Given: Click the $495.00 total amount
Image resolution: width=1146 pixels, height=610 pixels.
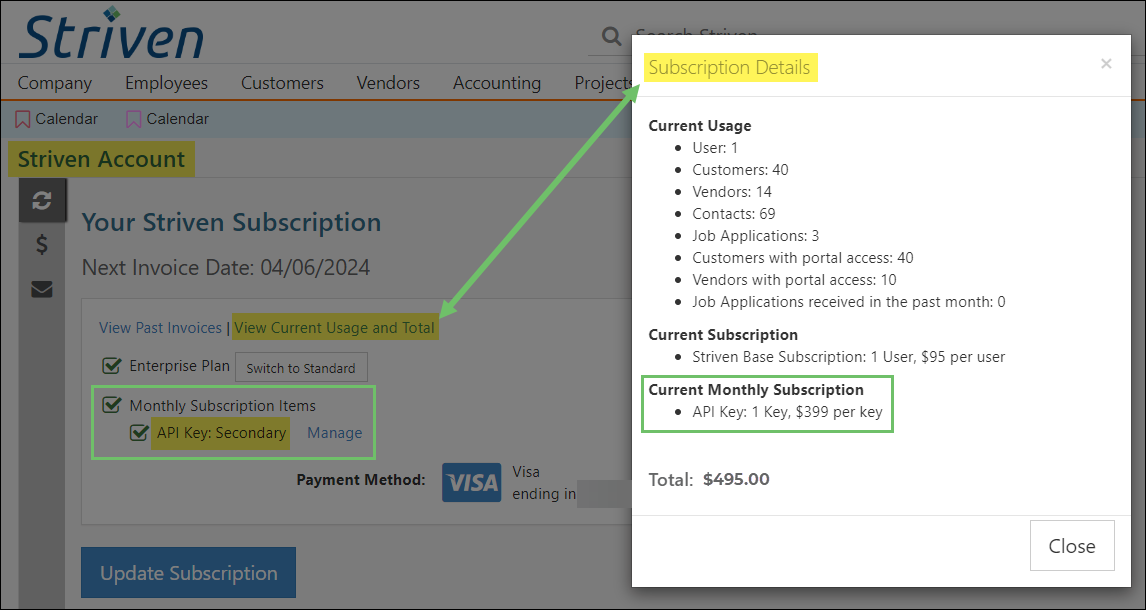Looking at the screenshot, I should [x=736, y=479].
